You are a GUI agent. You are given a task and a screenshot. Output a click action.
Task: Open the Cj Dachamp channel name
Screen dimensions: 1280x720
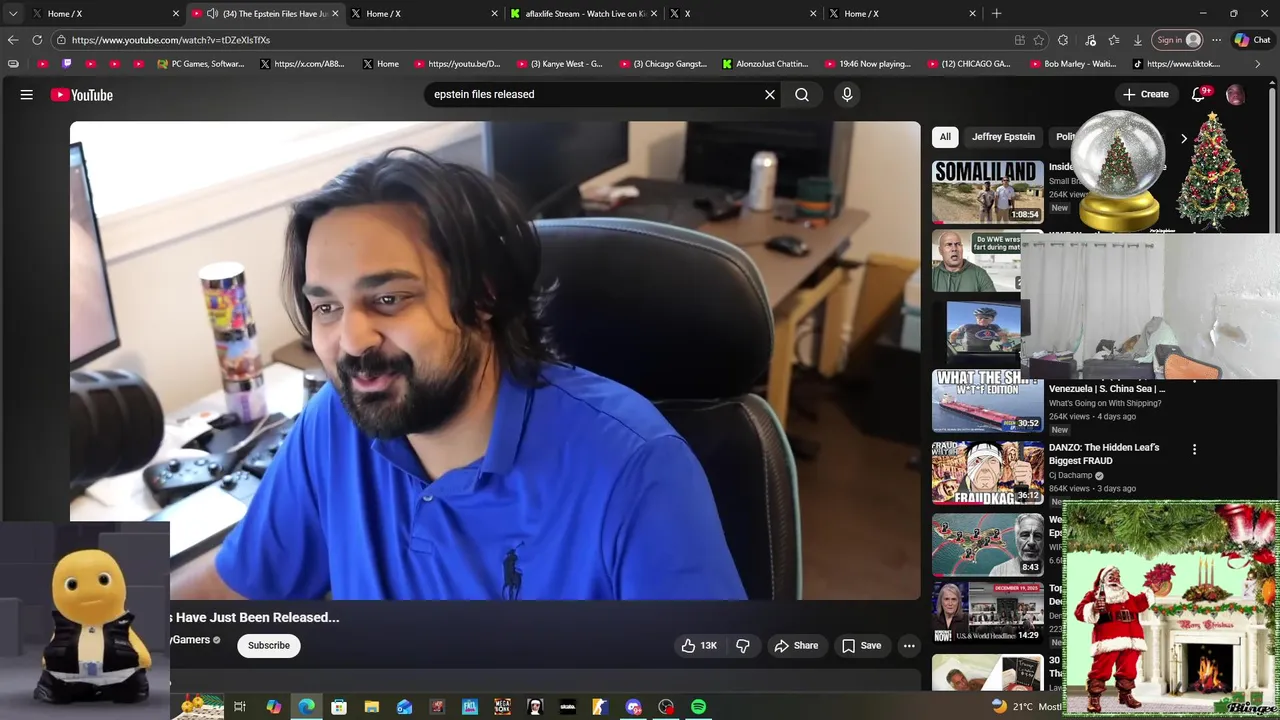click(x=1071, y=476)
